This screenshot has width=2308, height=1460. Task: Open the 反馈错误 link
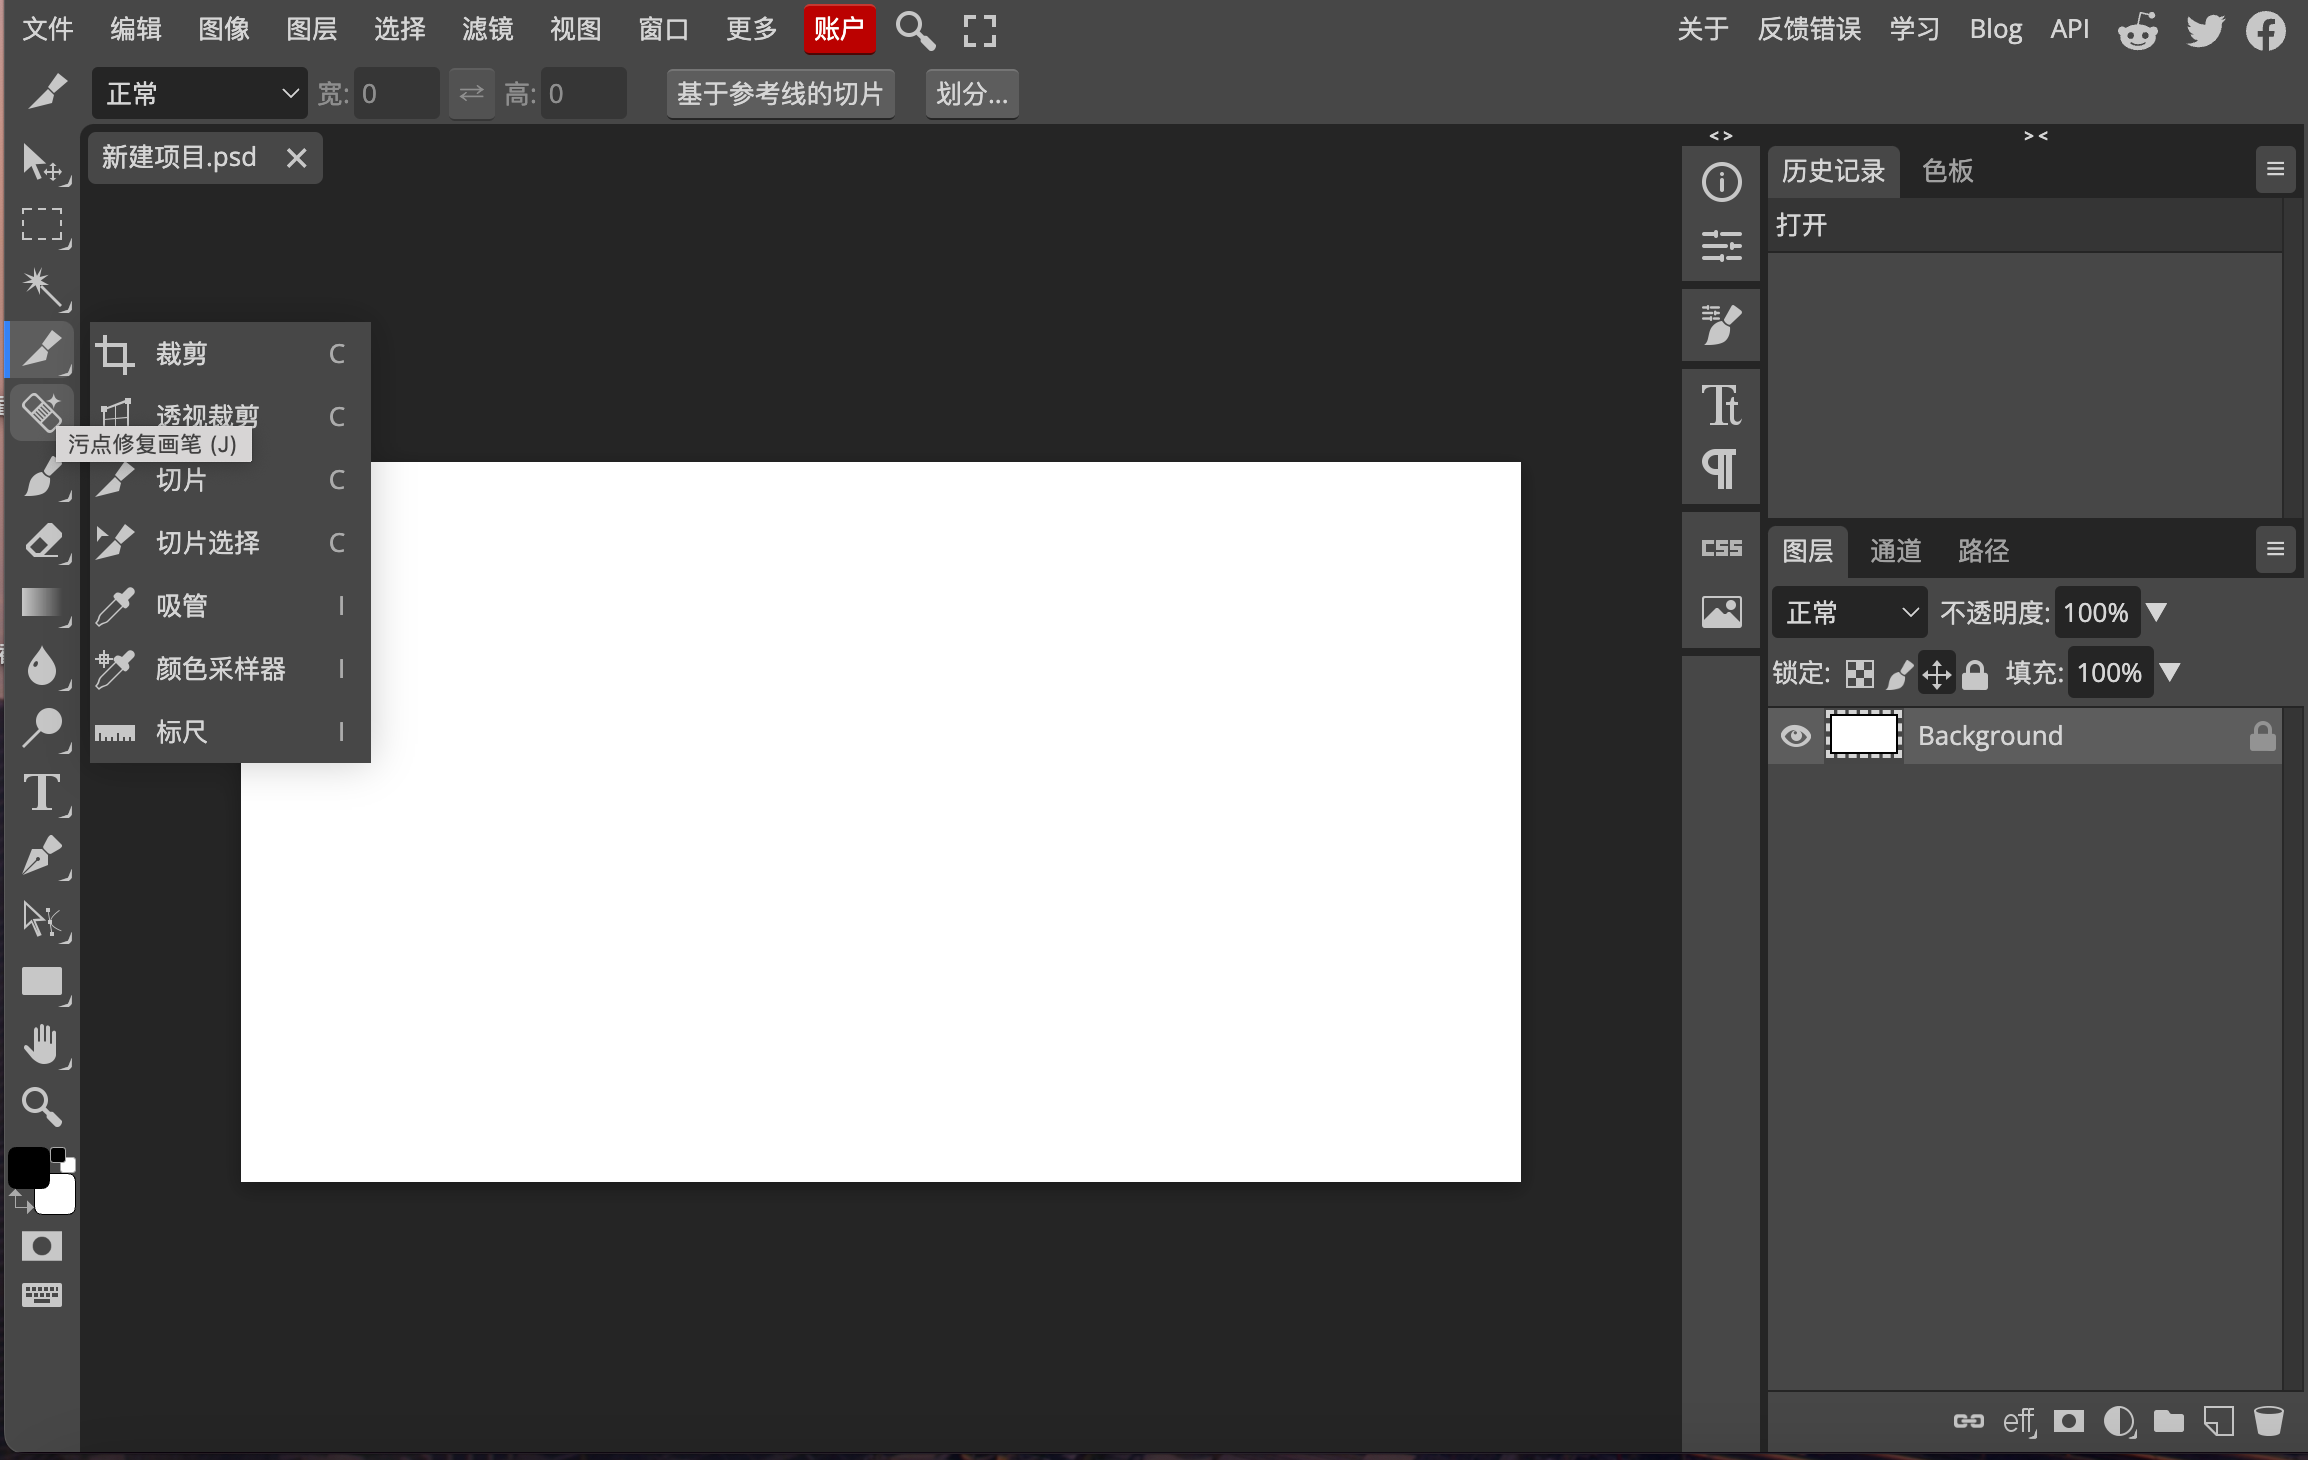coord(1809,29)
